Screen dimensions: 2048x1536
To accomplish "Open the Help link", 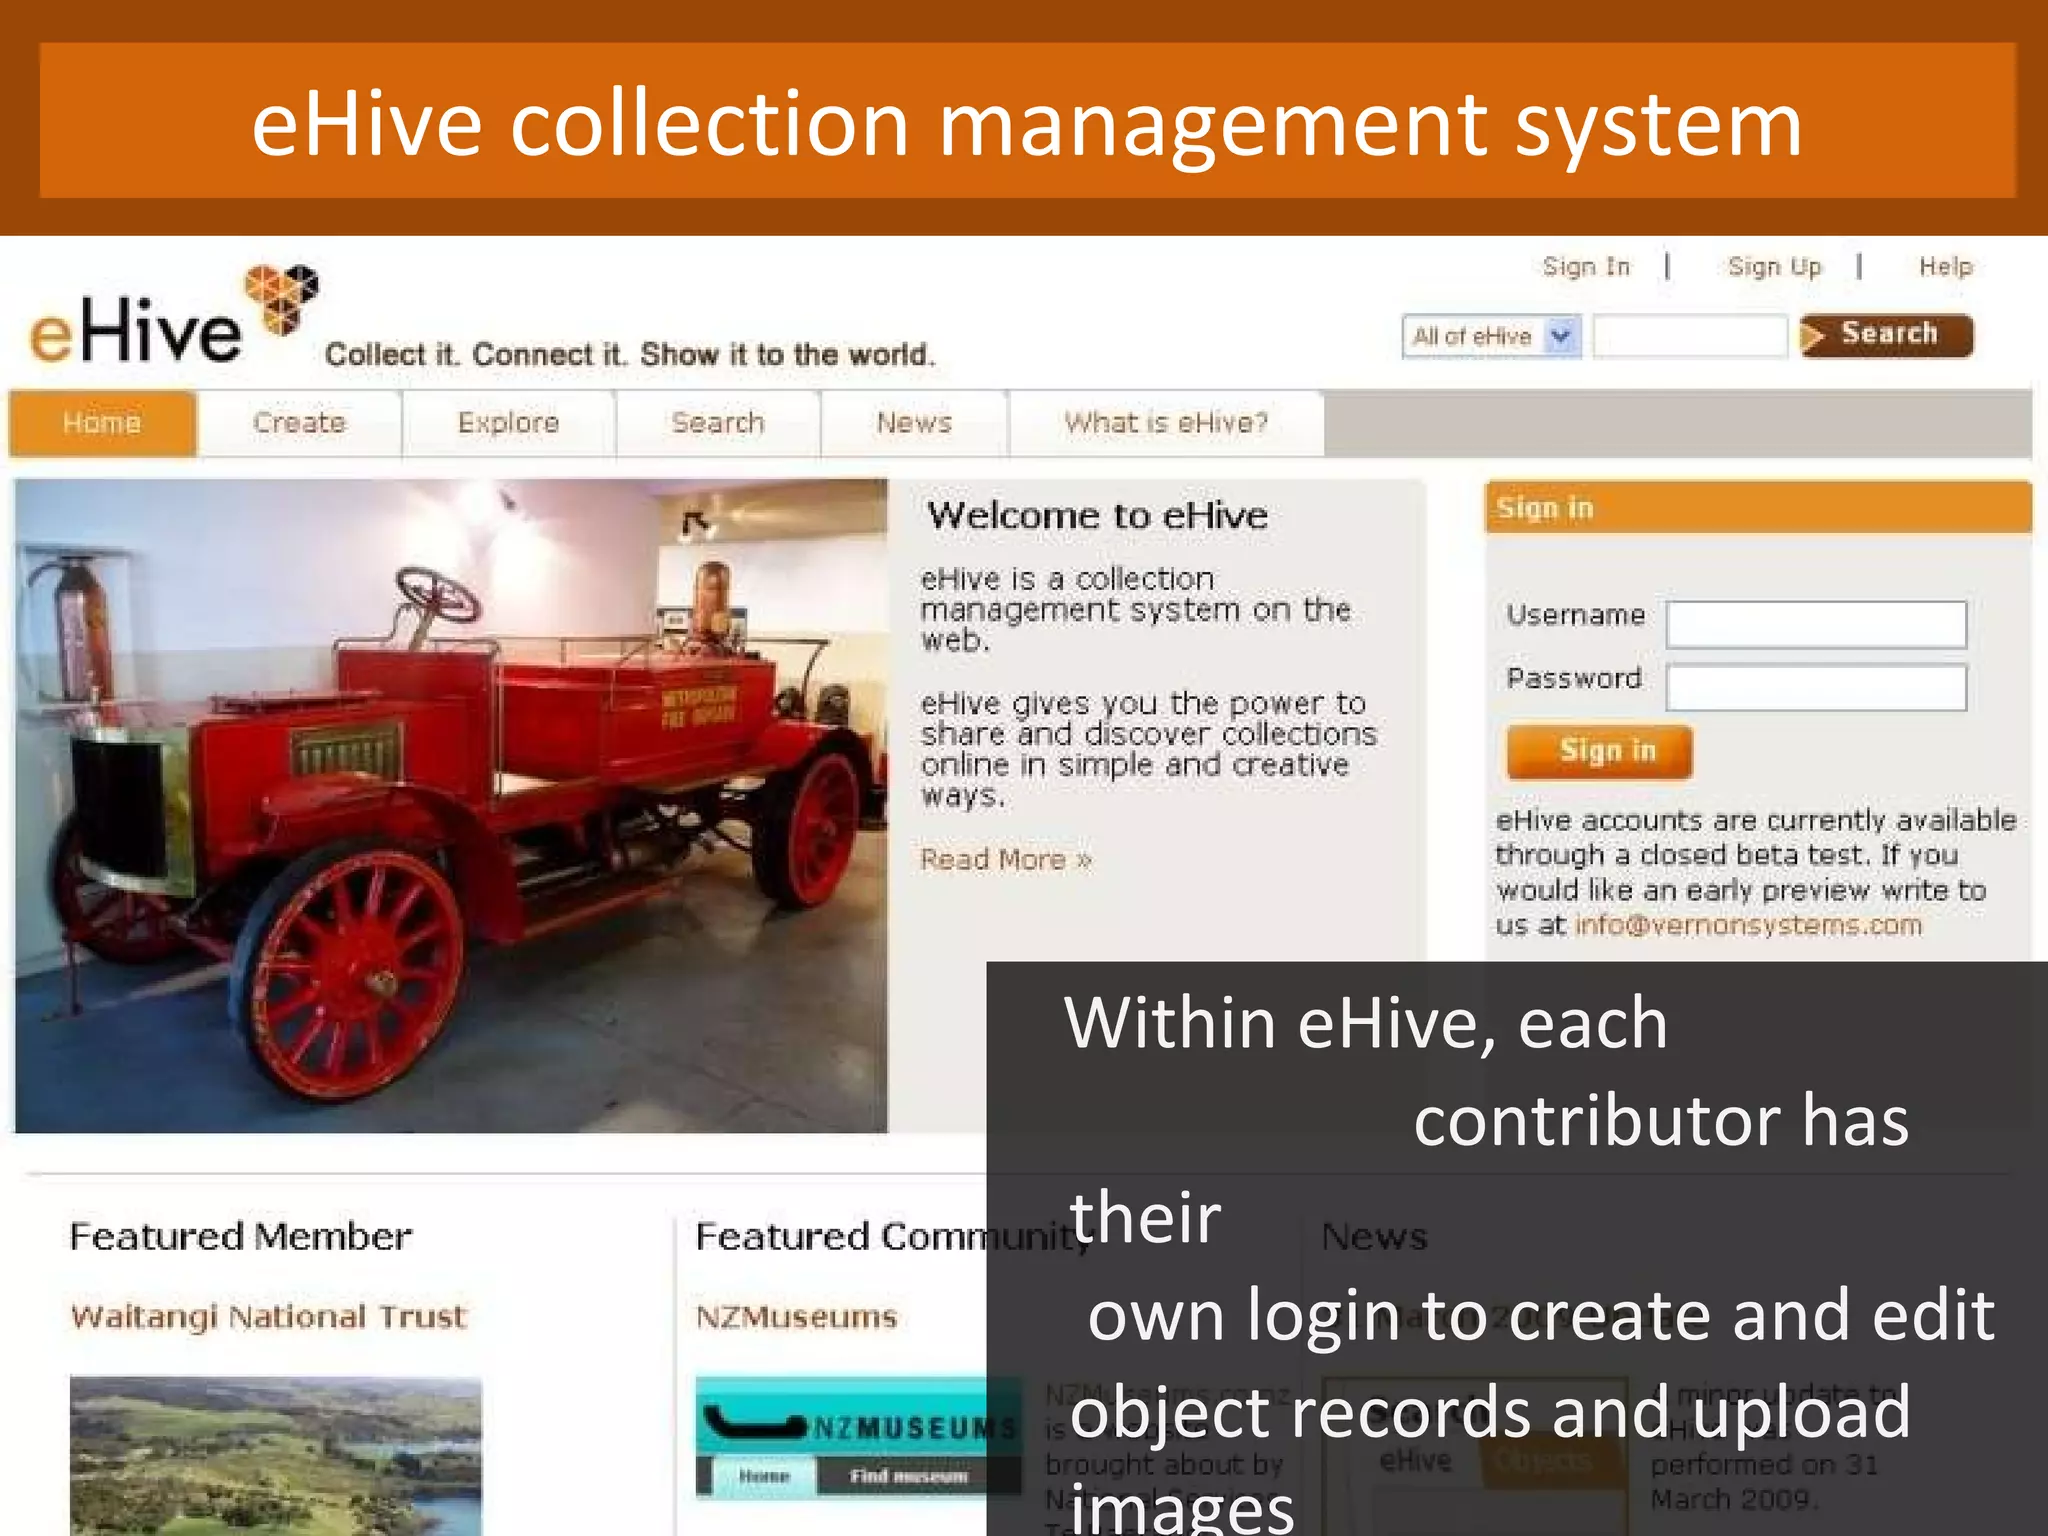I will (1945, 267).
